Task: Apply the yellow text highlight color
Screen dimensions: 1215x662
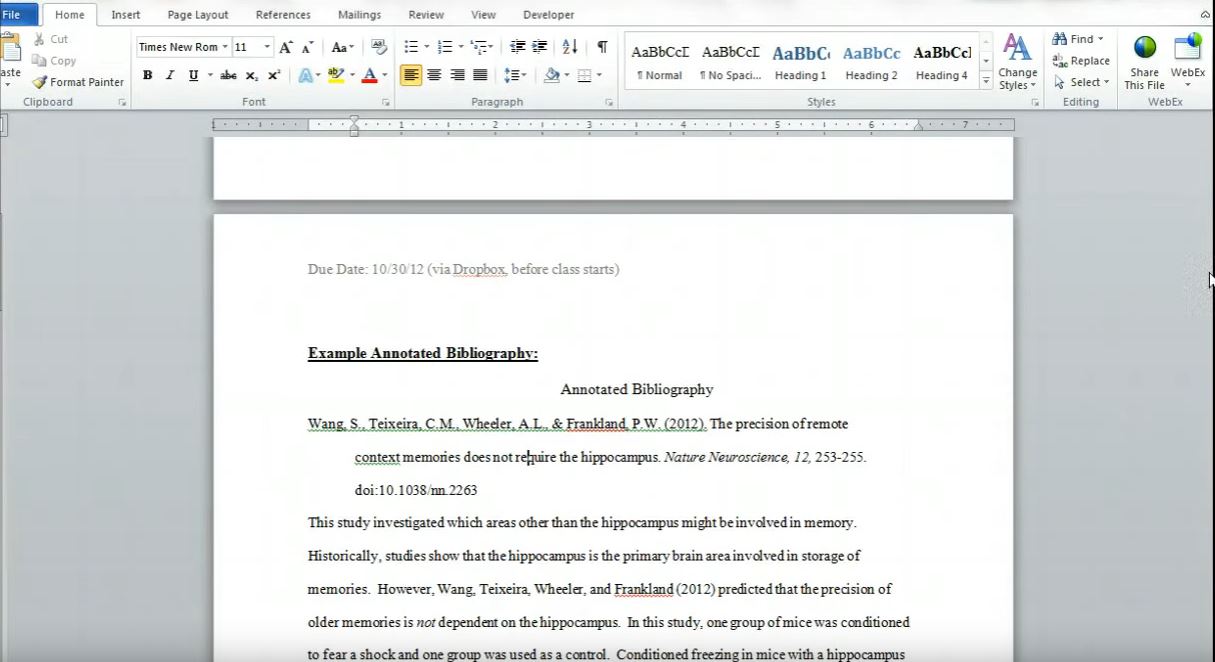Action: 335,75
